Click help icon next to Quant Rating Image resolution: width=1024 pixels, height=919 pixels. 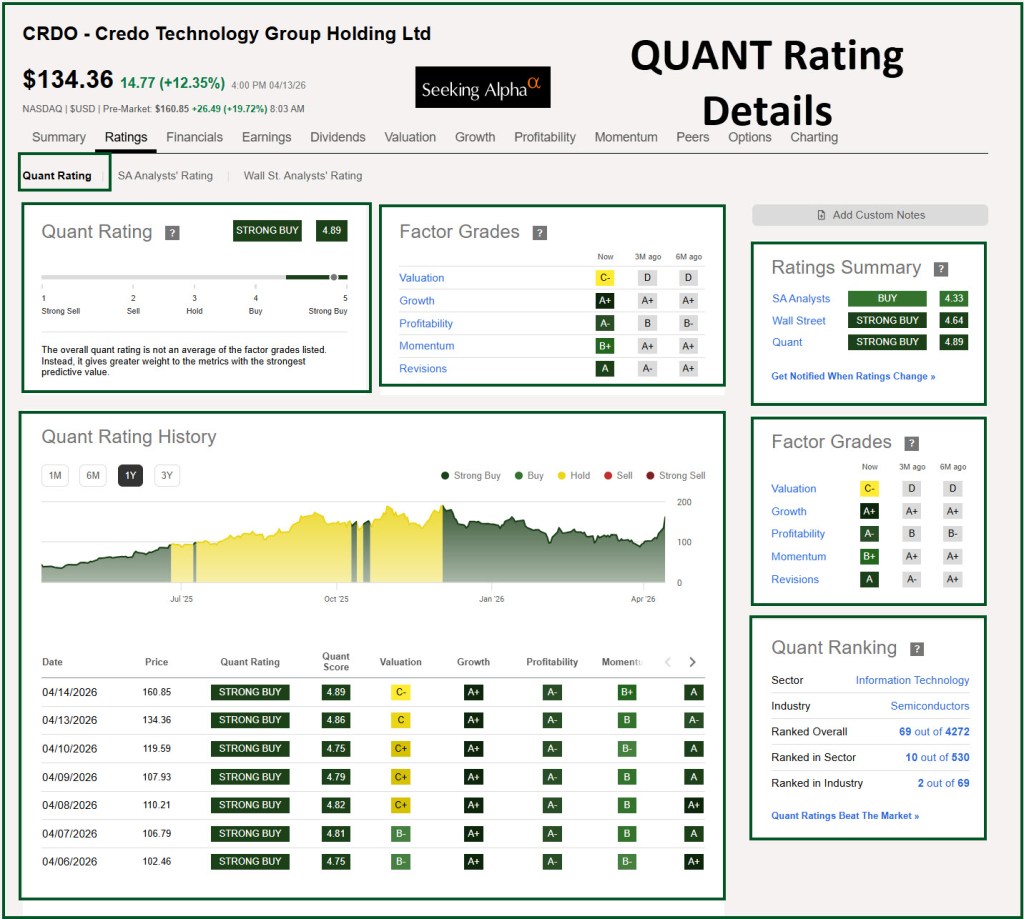click(172, 233)
